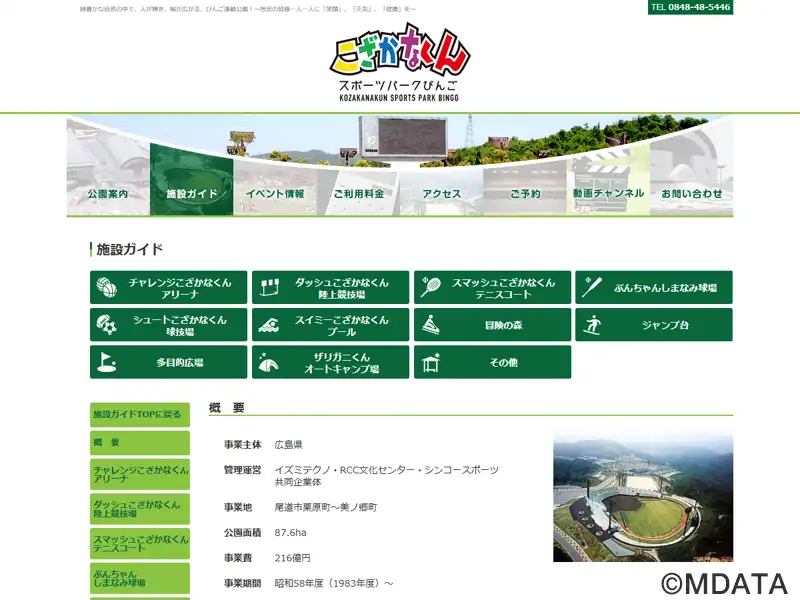Click the 施設ガイド page heading
Image resolution: width=800 pixels, height=600 pixels.
[130, 249]
